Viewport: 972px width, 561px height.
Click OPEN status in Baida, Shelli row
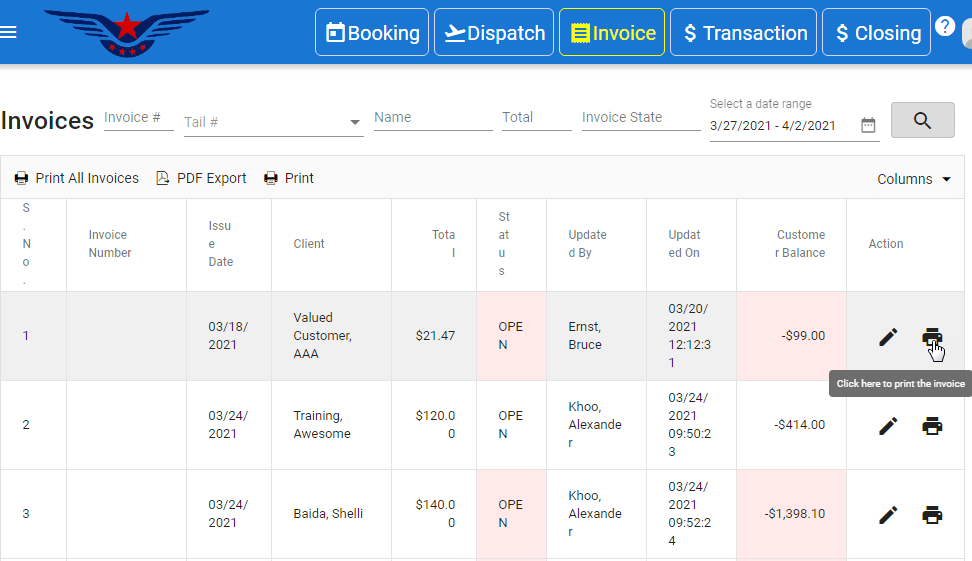click(510, 513)
